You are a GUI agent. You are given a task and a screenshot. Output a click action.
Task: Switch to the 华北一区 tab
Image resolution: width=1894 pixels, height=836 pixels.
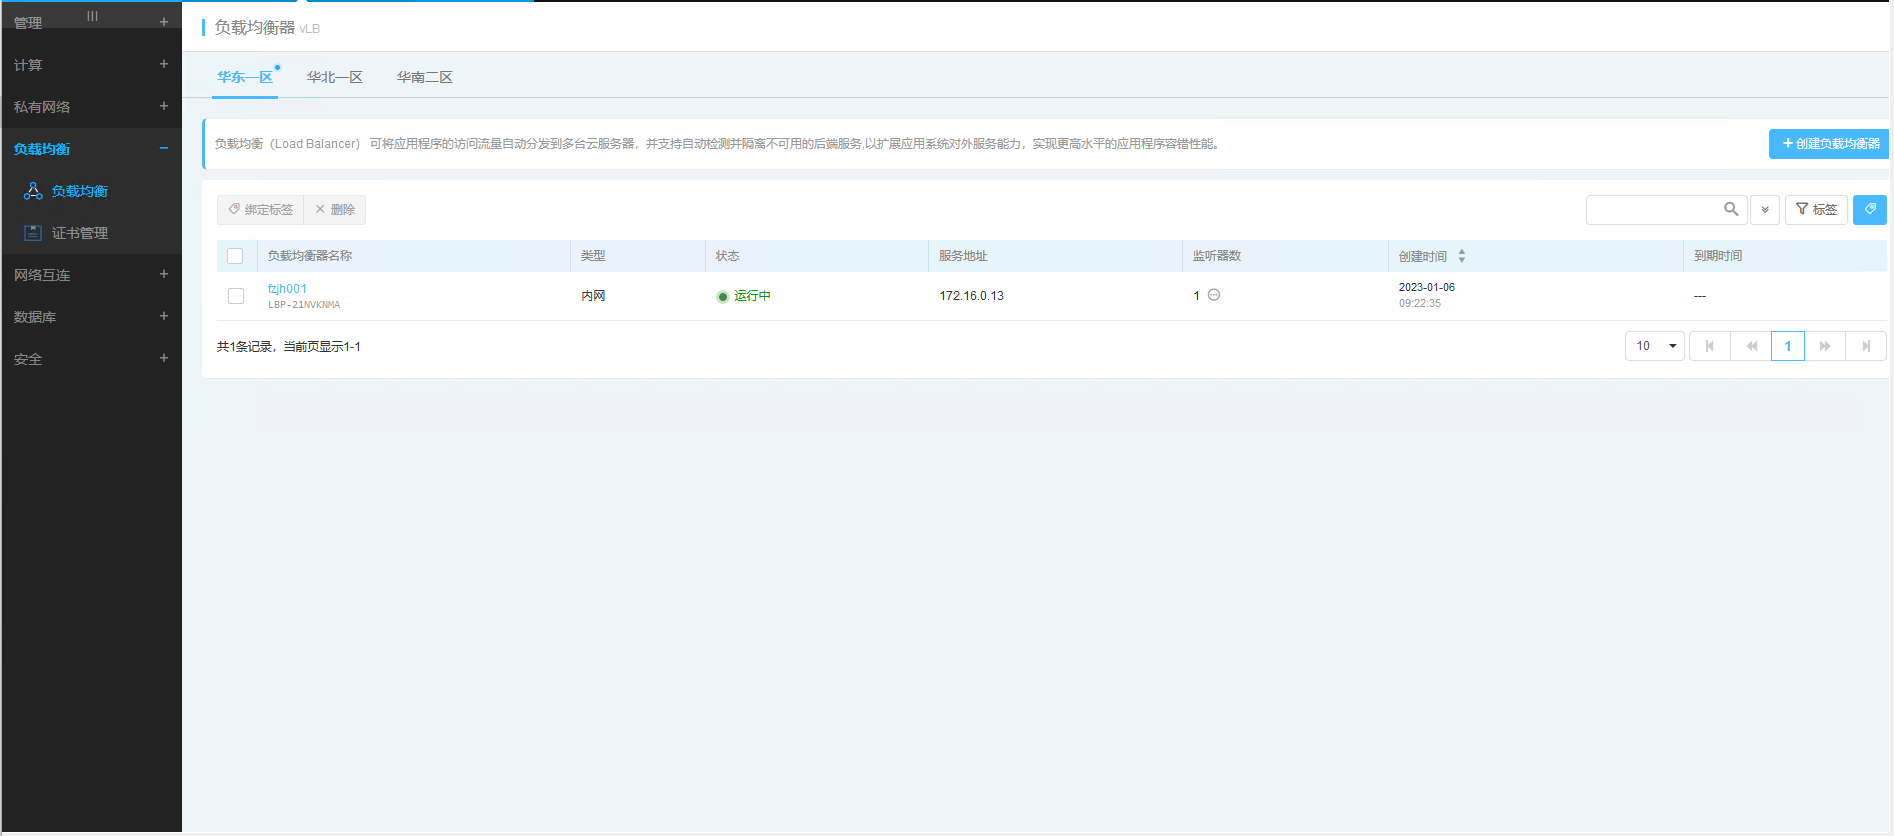coord(334,77)
